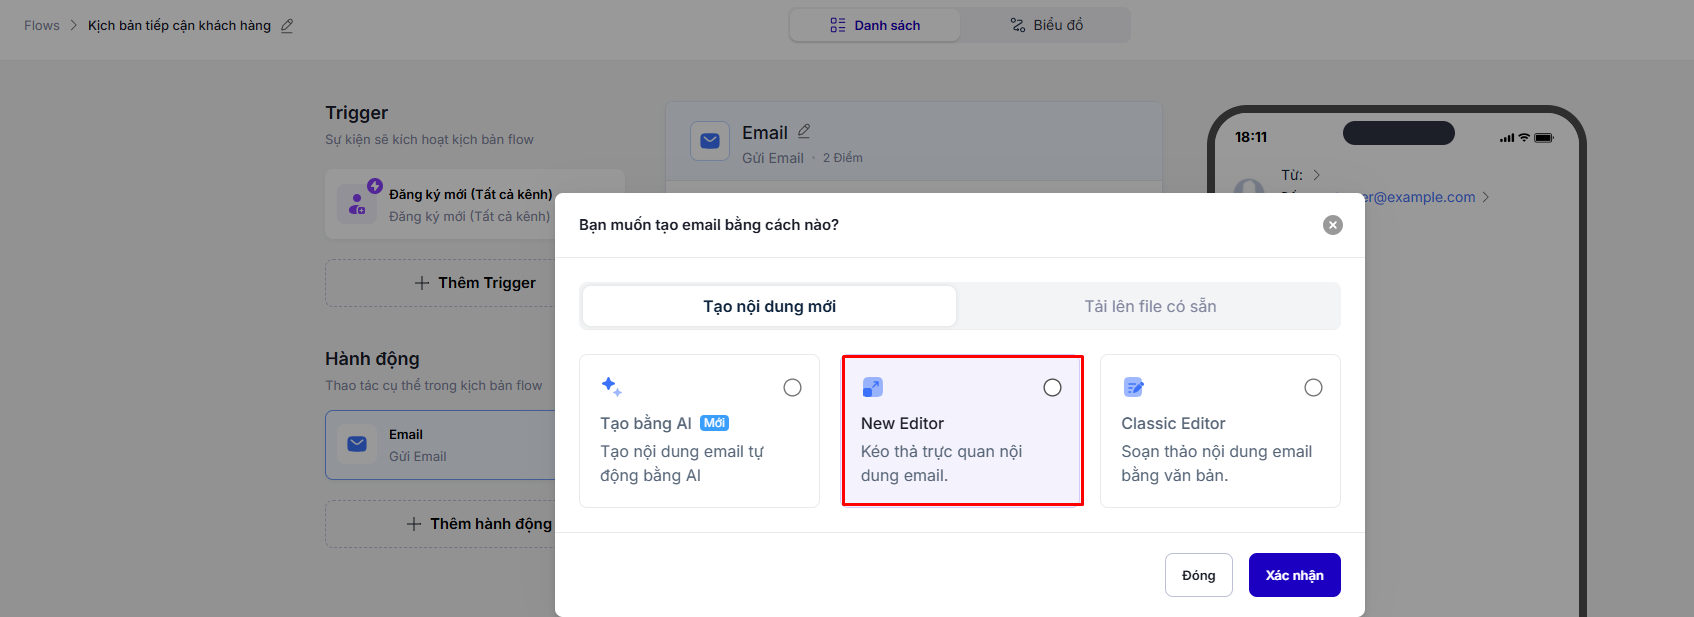The image size is (1694, 617).
Task: Open the Tải lên file có sẵn tab
Action: coord(1150,306)
